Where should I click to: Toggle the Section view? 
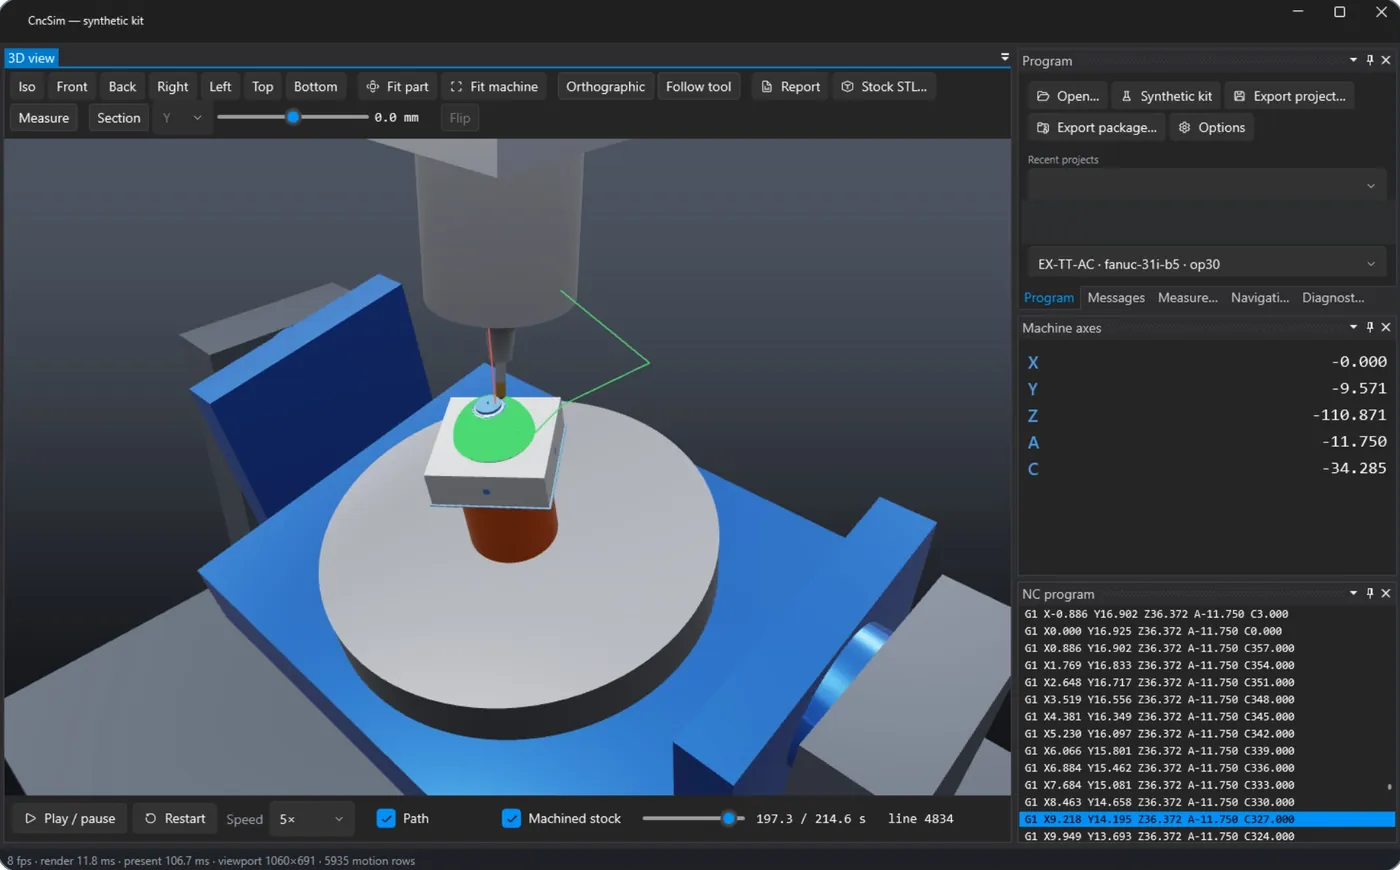tap(119, 118)
